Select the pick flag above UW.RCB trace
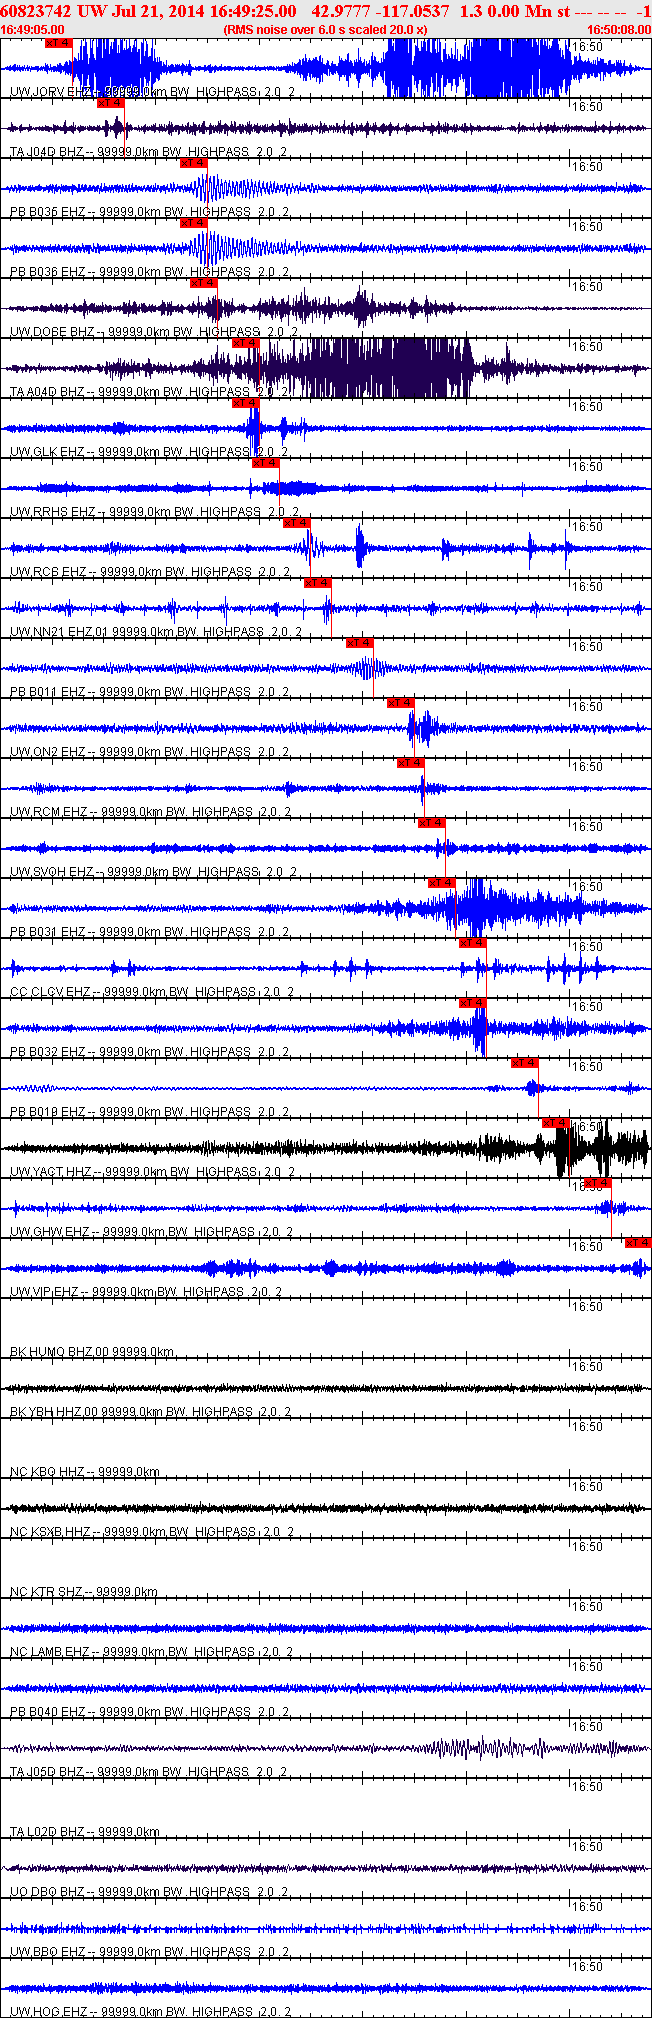 pos(297,523)
